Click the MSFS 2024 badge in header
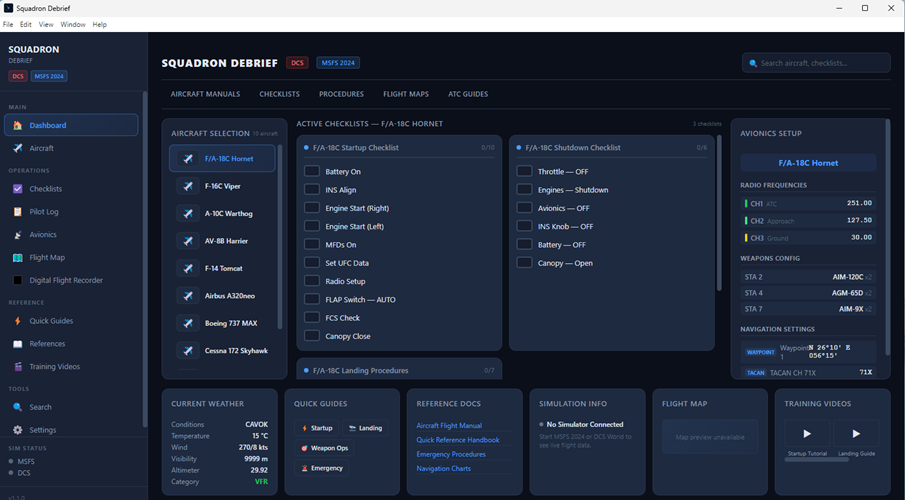Screen dimensions: 905x500 pyautogui.click(x=338, y=63)
